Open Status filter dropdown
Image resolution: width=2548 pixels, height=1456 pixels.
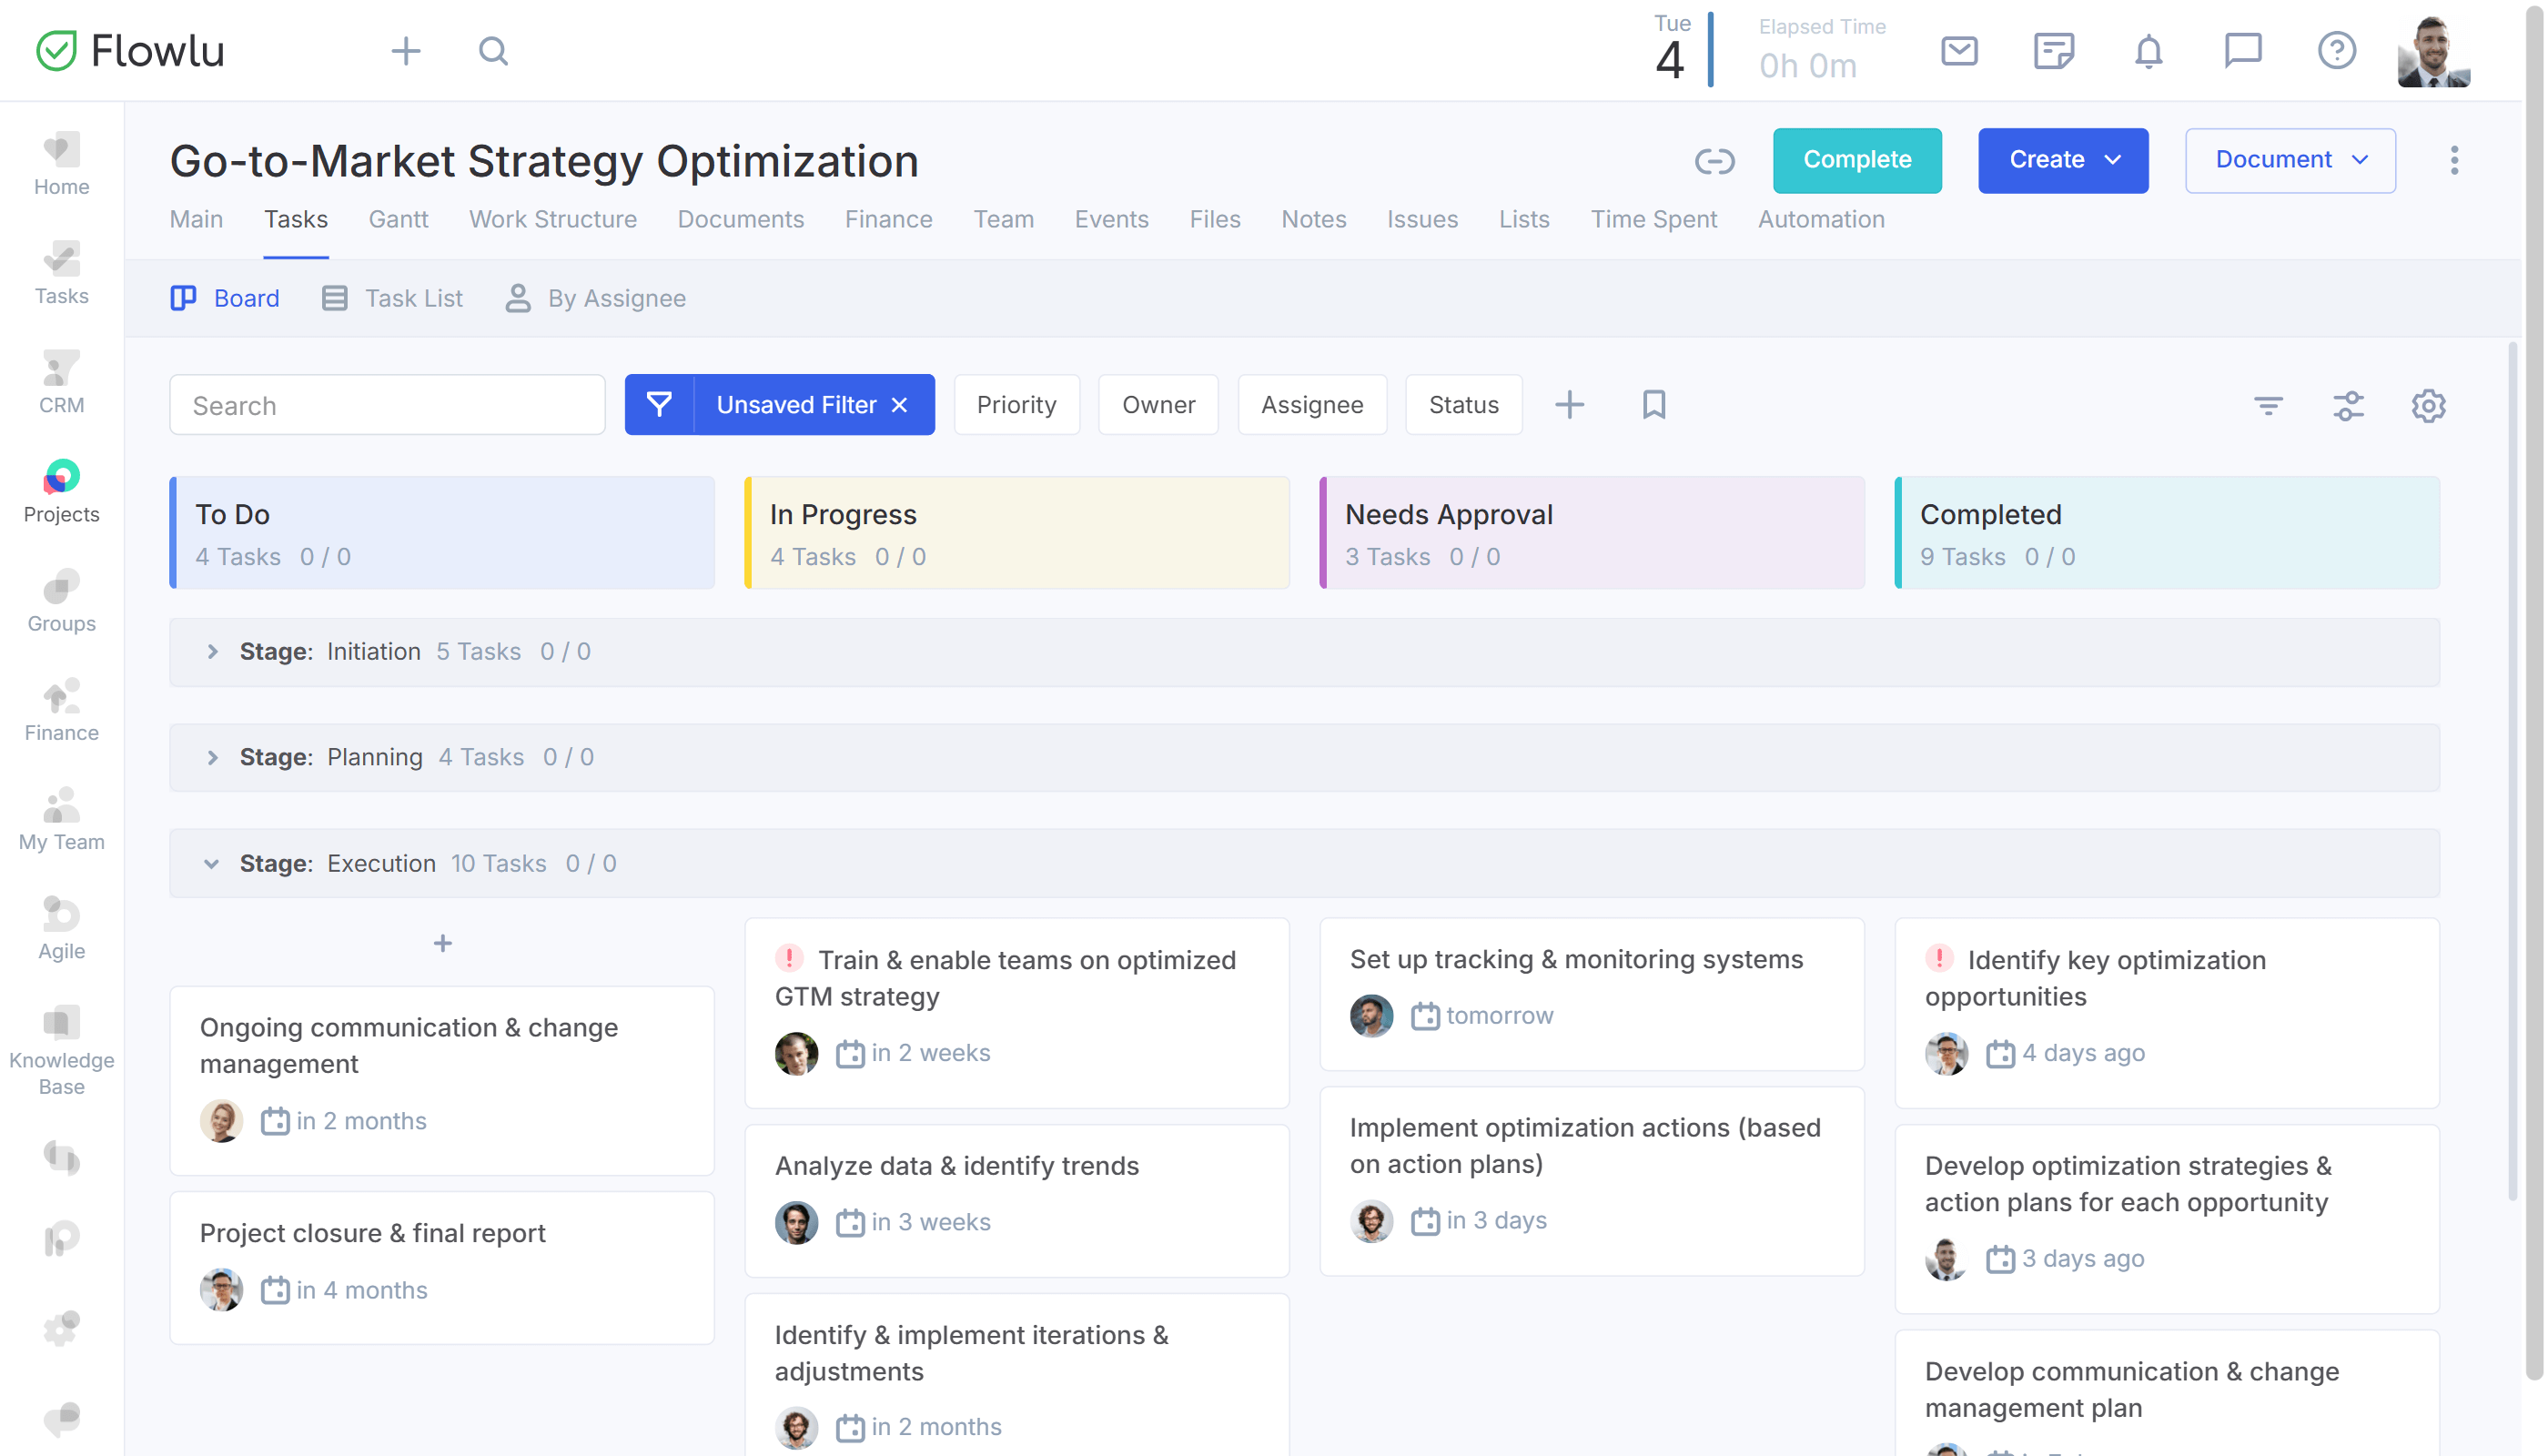click(1463, 405)
